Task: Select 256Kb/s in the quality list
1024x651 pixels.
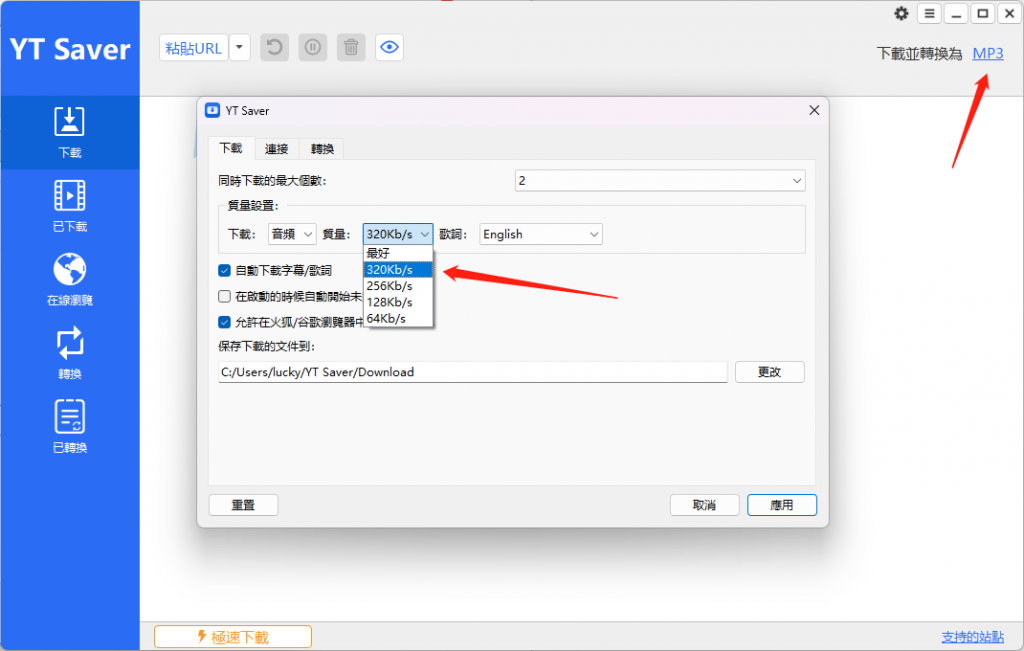Action: (x=398, y=286)
